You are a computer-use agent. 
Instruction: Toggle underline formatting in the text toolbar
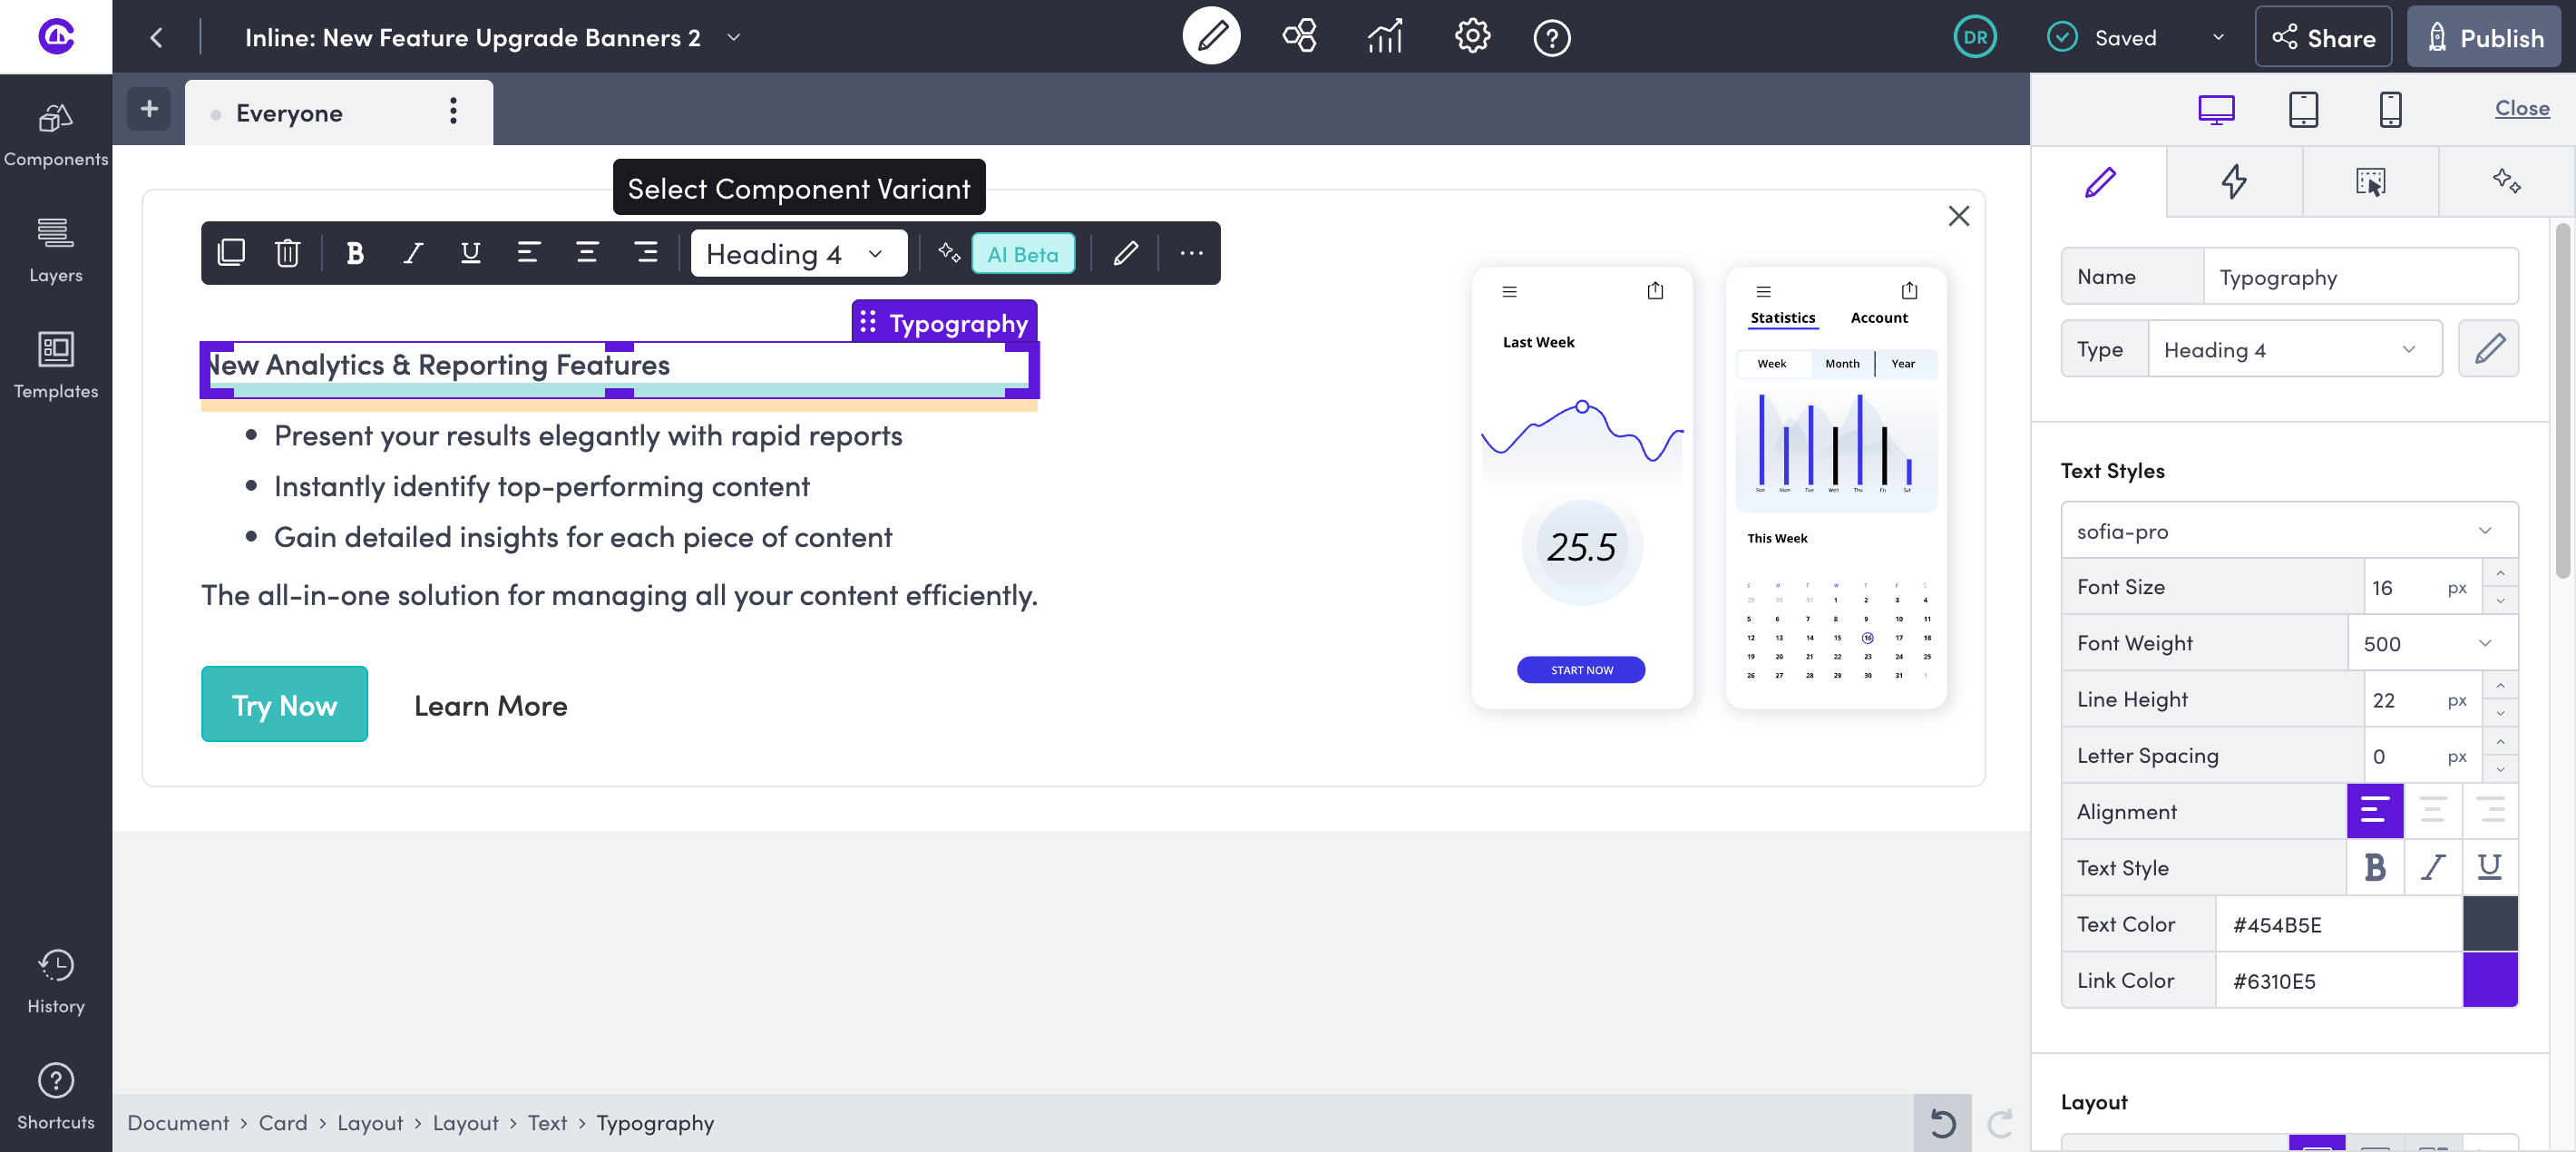tap(470, 253)
